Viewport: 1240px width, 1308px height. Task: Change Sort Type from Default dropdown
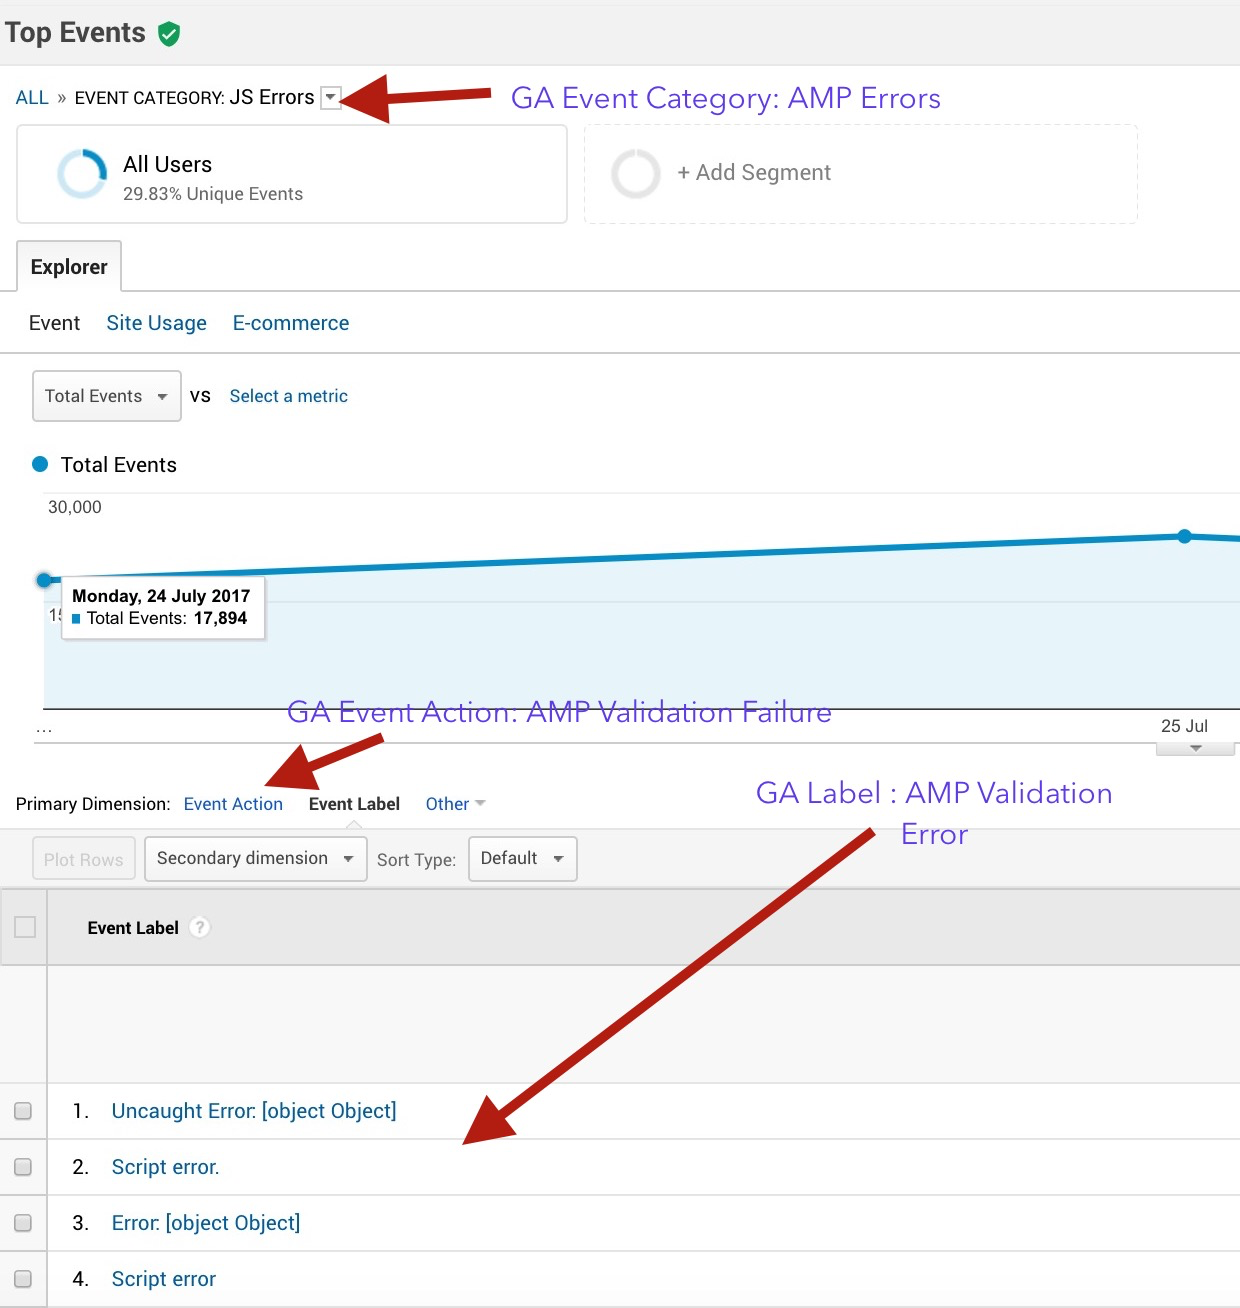[521, 858]
